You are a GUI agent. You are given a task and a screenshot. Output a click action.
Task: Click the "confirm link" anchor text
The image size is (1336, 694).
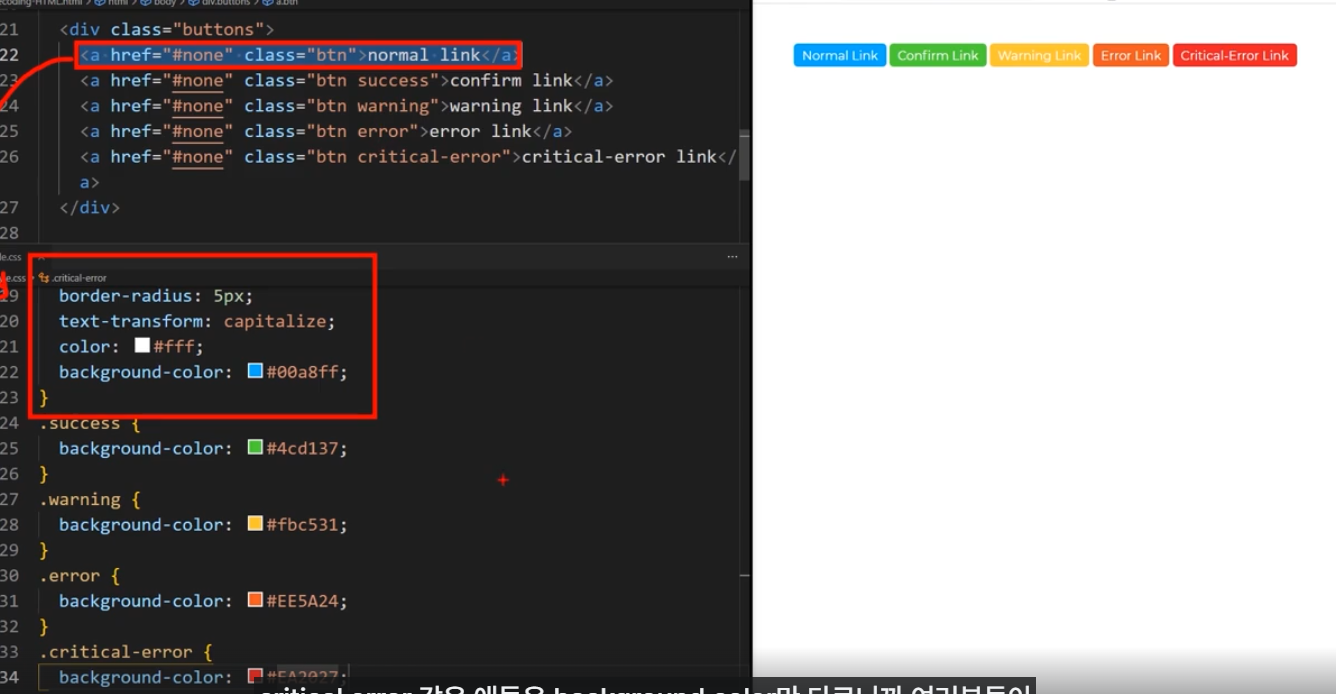point(511,80)
